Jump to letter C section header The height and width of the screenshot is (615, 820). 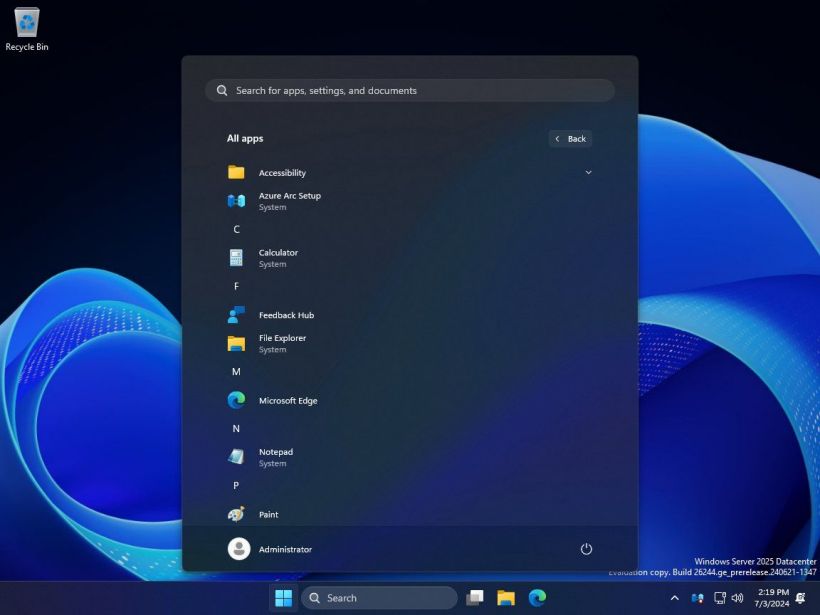(236, 229)
